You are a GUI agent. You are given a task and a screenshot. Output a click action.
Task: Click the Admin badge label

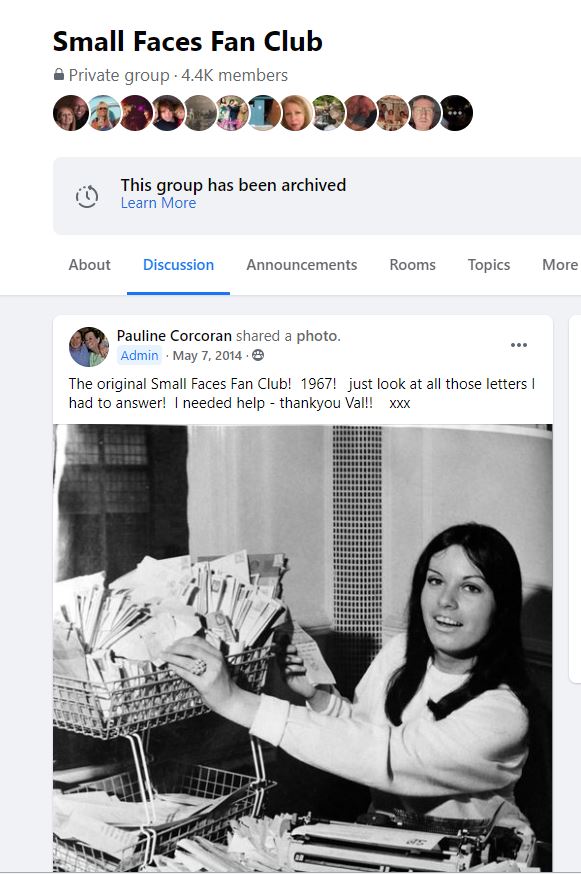(x=139, y=356)
